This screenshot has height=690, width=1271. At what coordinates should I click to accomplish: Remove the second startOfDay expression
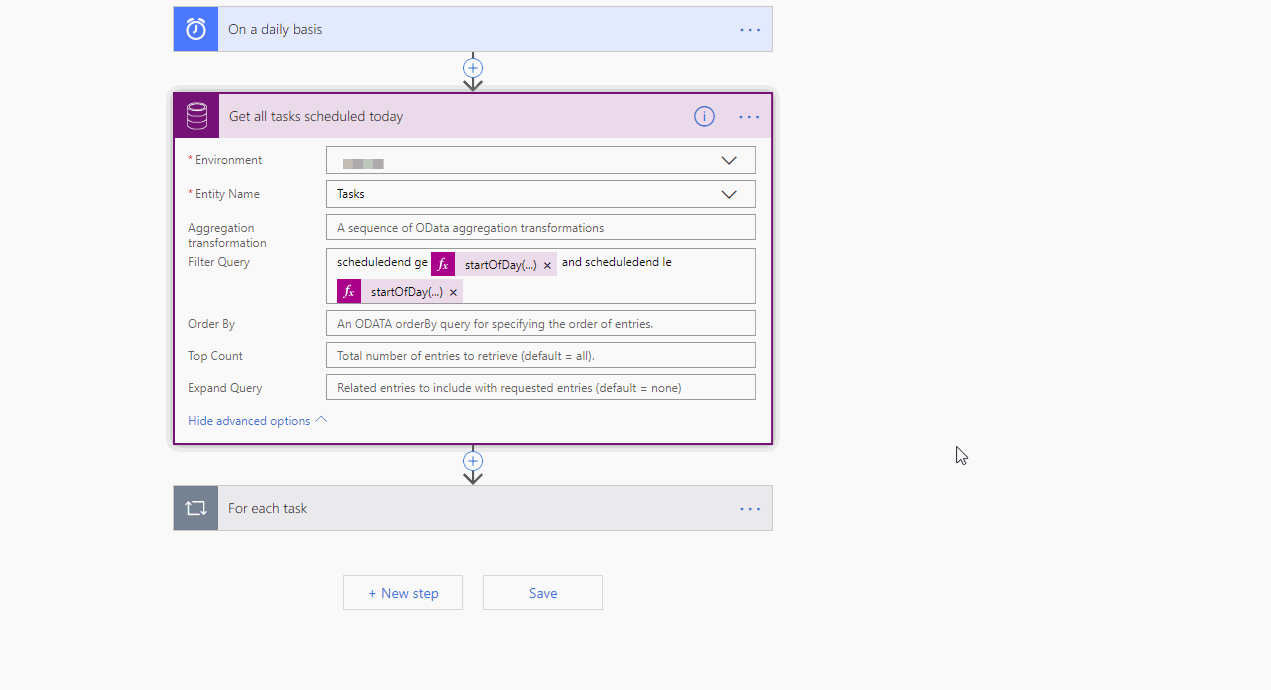(454, 291)
